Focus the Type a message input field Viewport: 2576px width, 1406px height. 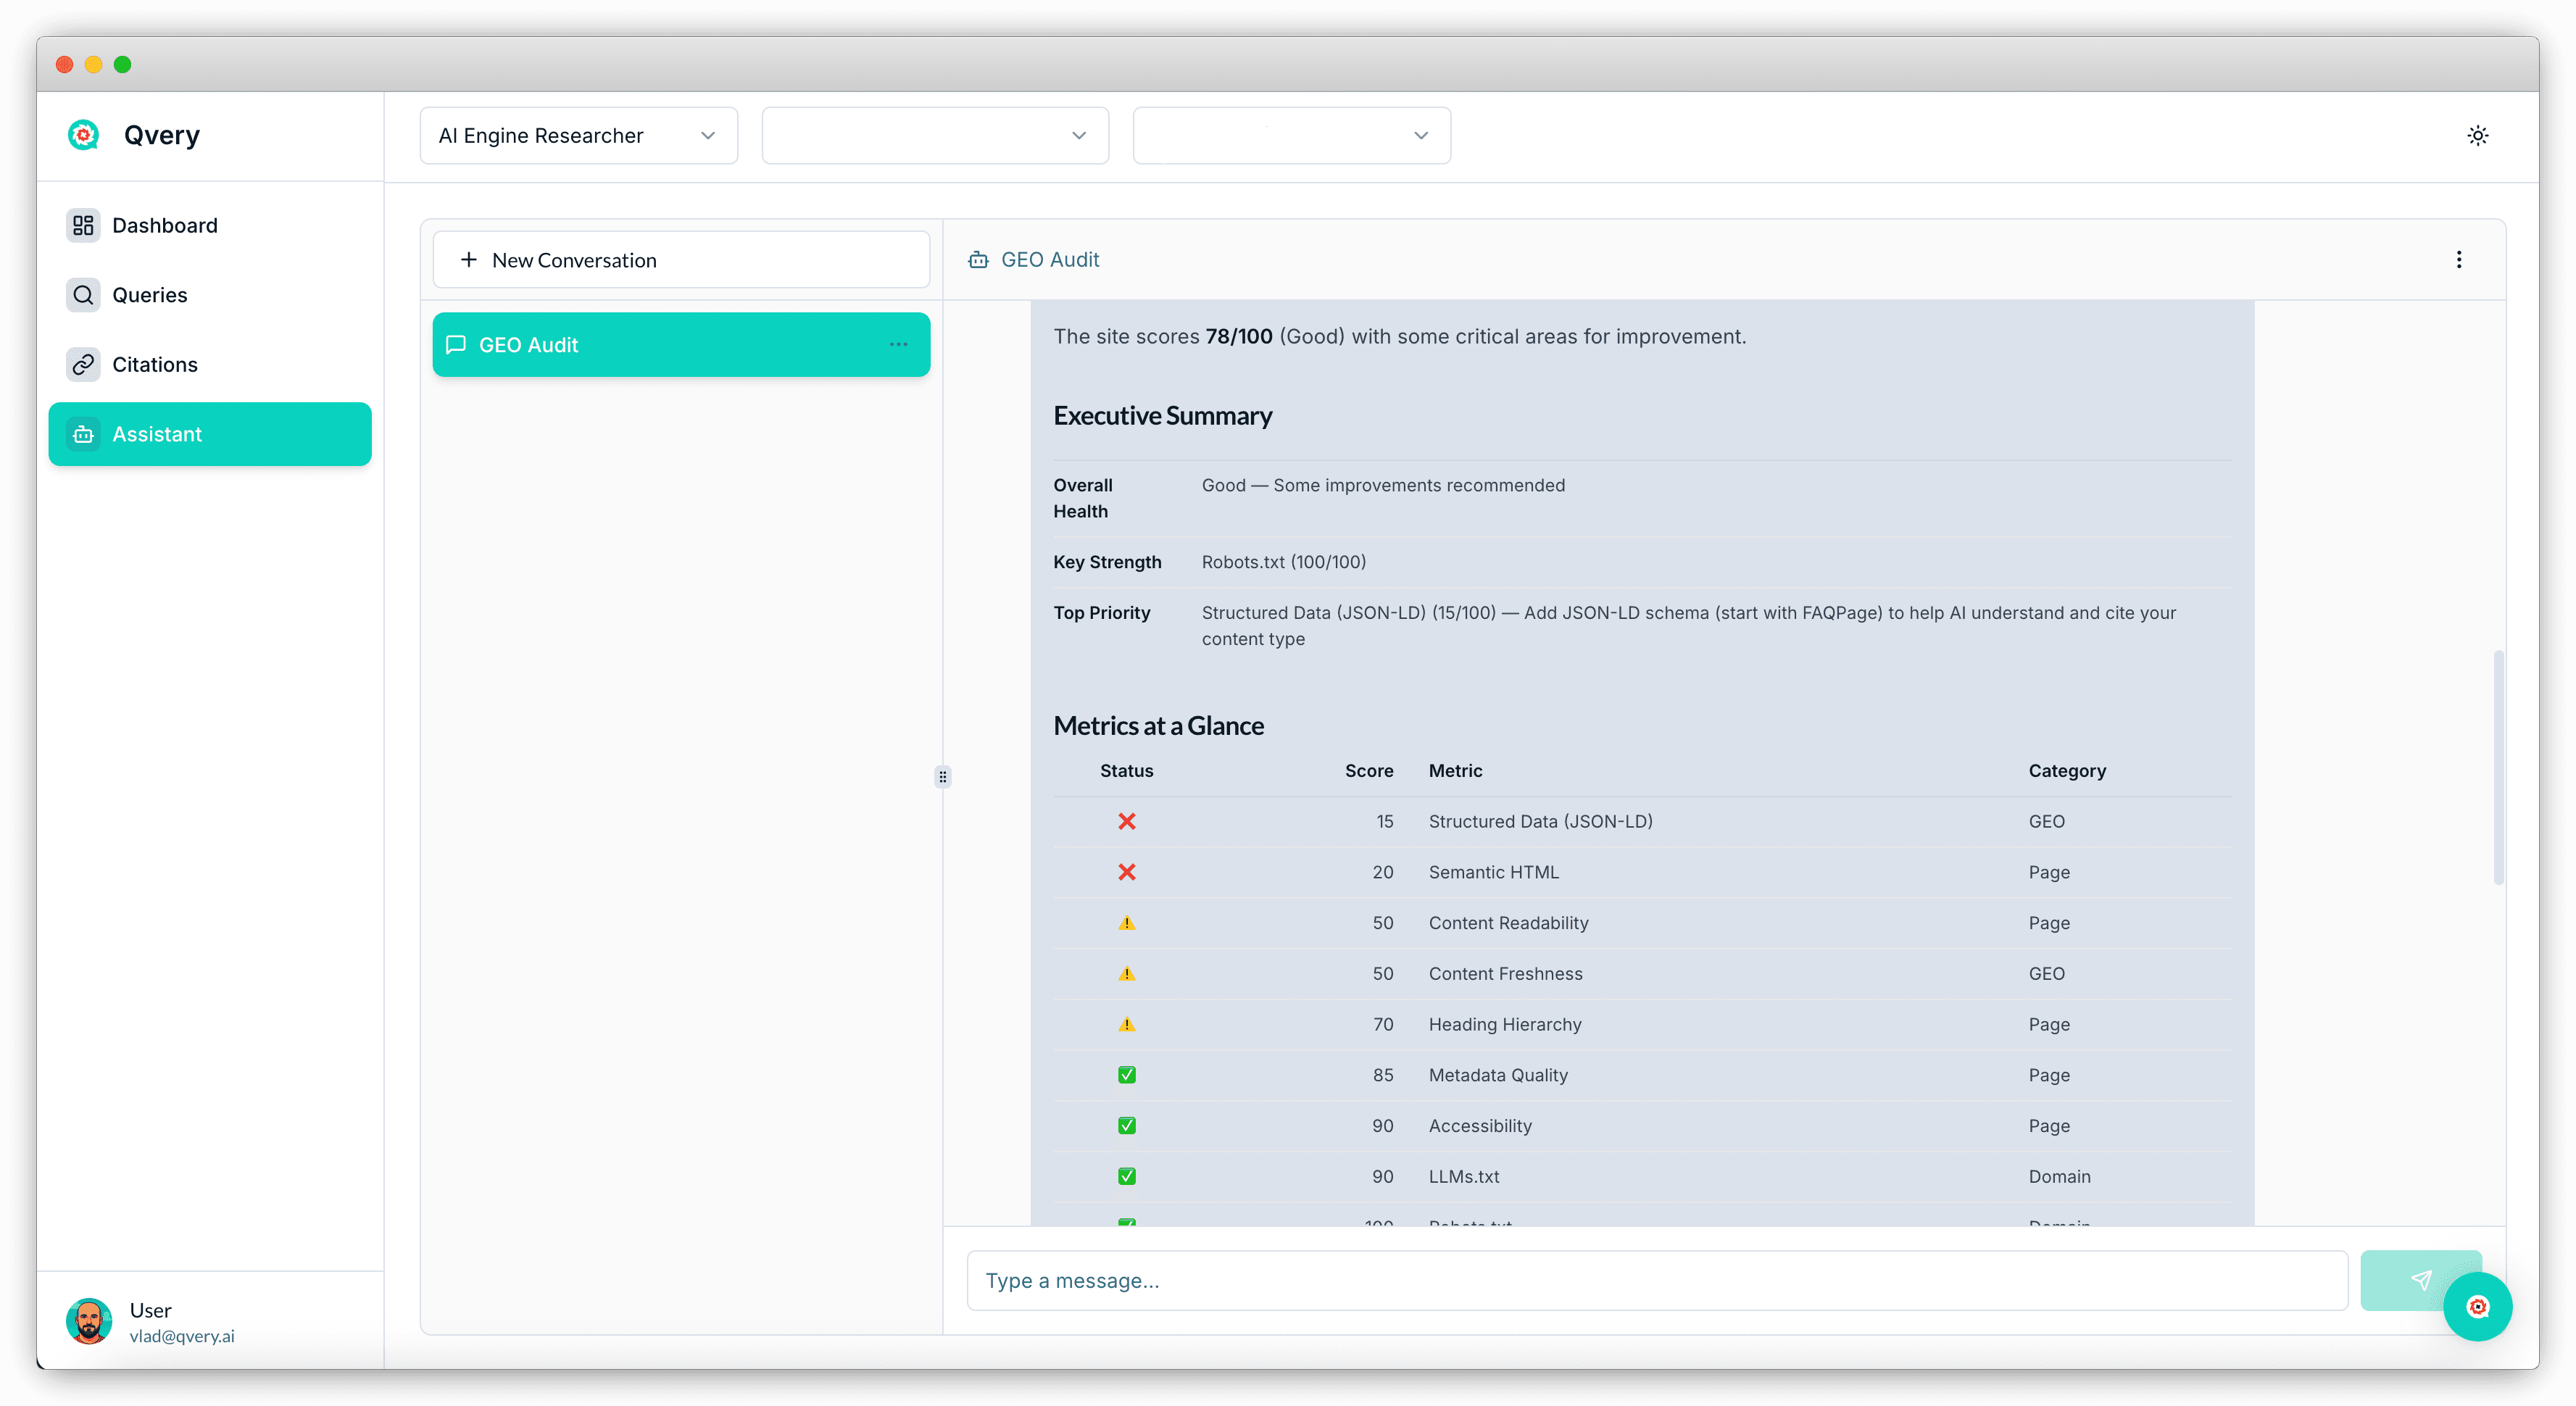click(x=1656, y=1280)
